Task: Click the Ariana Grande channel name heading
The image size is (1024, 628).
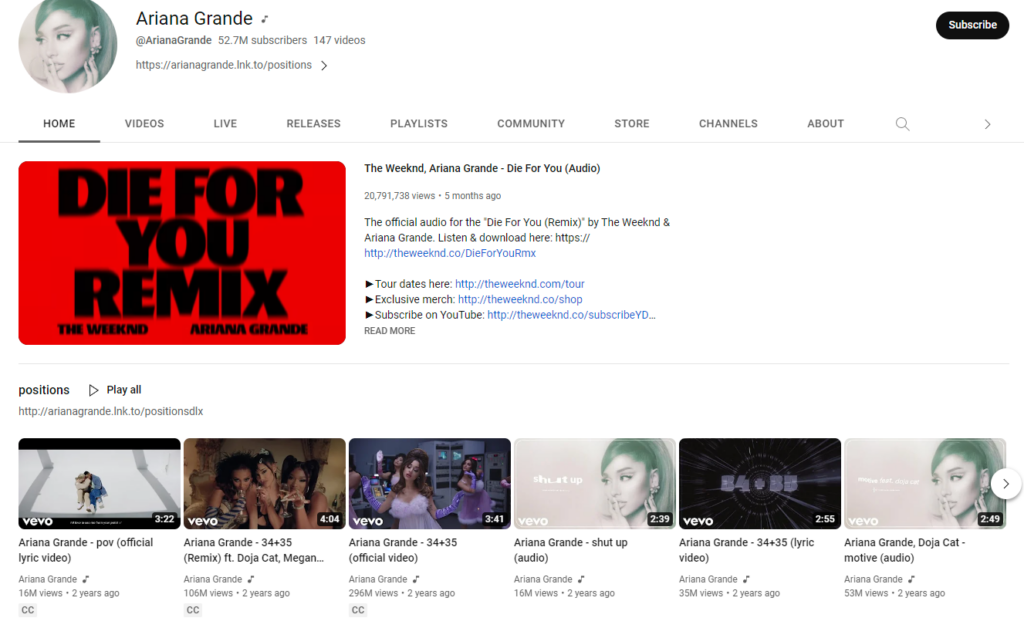Action: tap(195, 18)
